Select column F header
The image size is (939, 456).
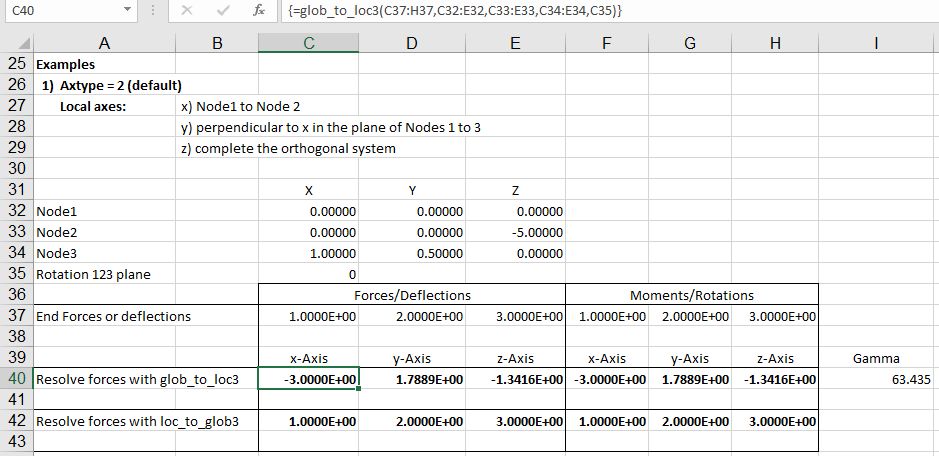(x=607, y=44)
